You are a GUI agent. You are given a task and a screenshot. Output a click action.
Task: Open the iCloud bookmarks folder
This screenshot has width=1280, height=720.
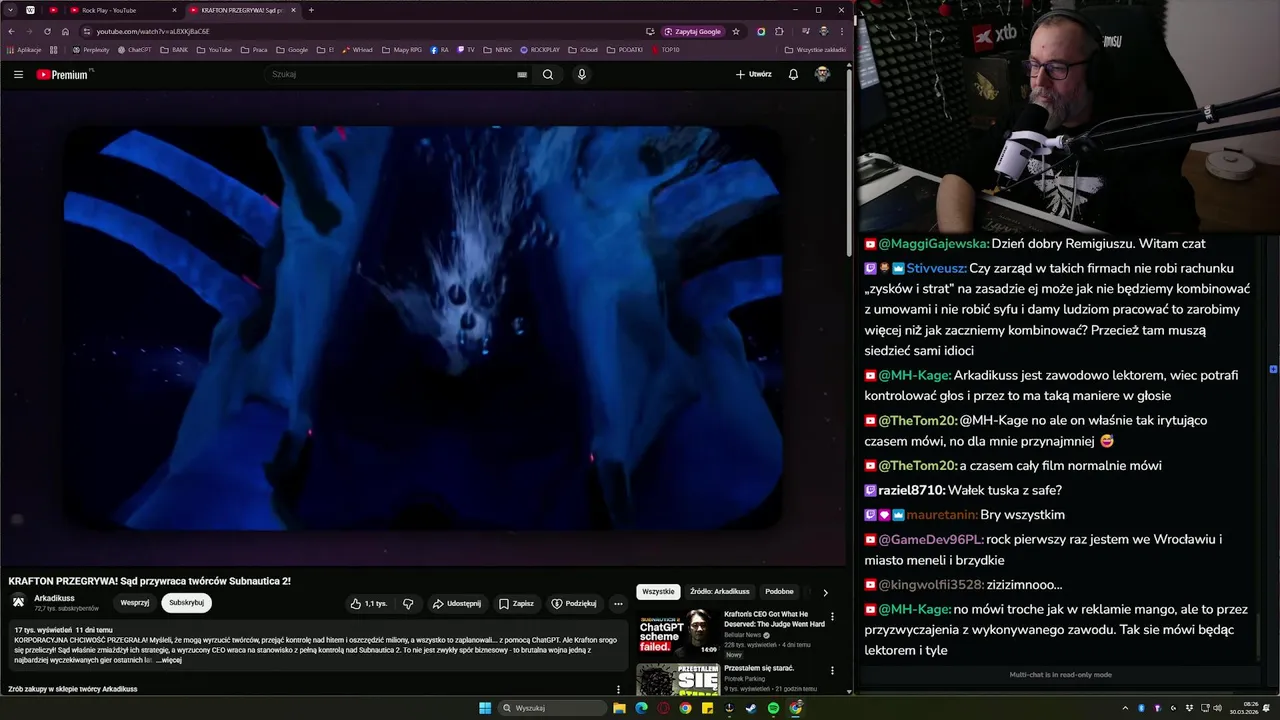click(x=583, y=49)
